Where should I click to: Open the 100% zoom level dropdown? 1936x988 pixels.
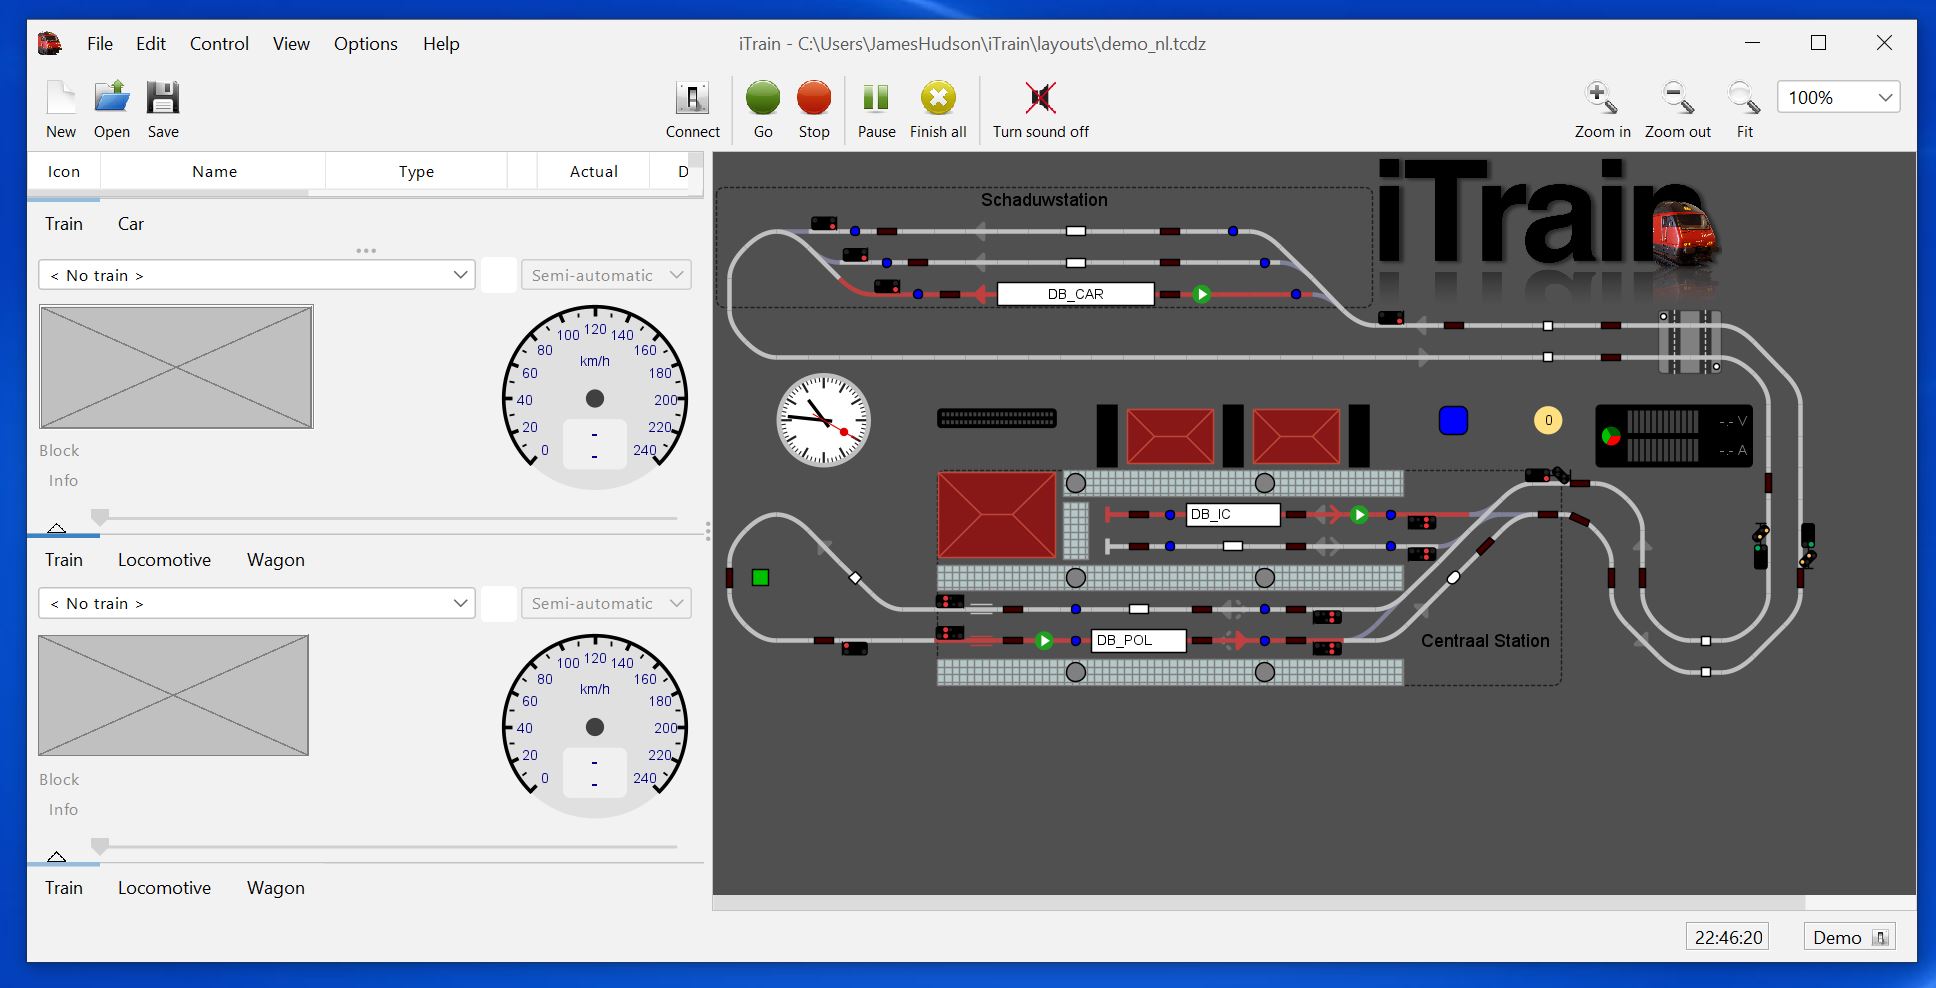click(1837, 97)
